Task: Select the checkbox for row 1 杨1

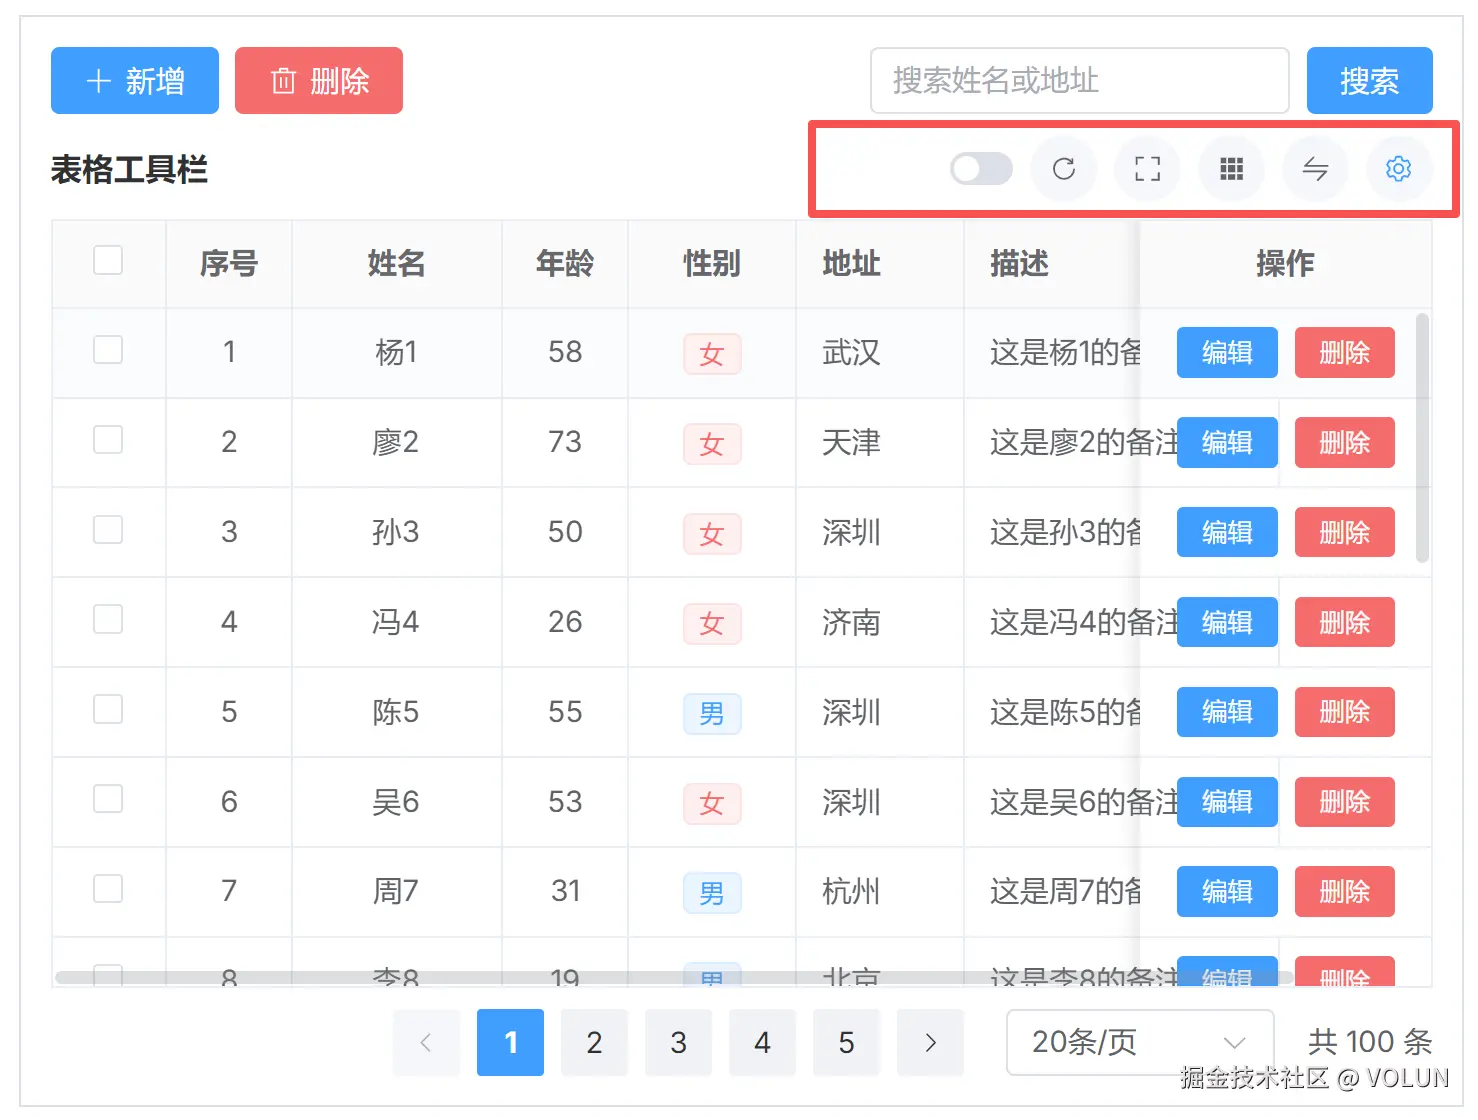Action: pos(108,350)
